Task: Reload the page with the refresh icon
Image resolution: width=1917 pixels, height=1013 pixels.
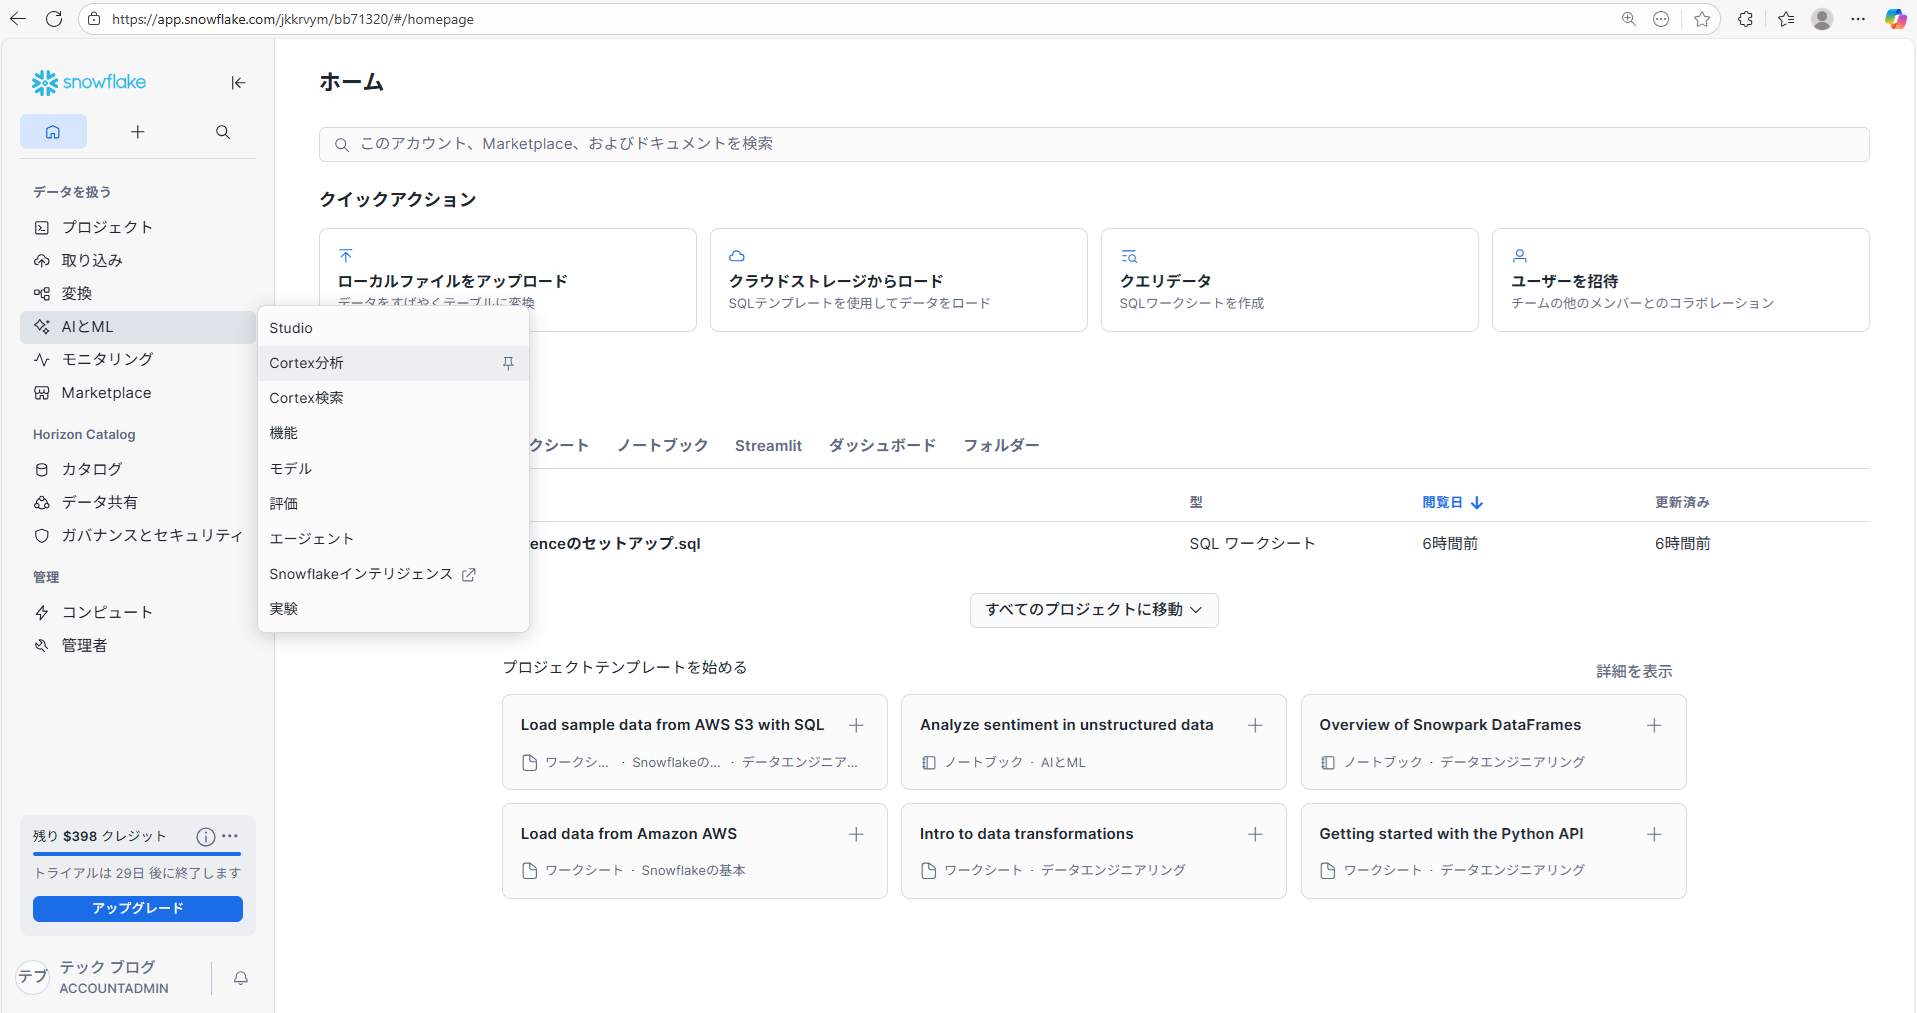Action: click(x=54, y=19)
